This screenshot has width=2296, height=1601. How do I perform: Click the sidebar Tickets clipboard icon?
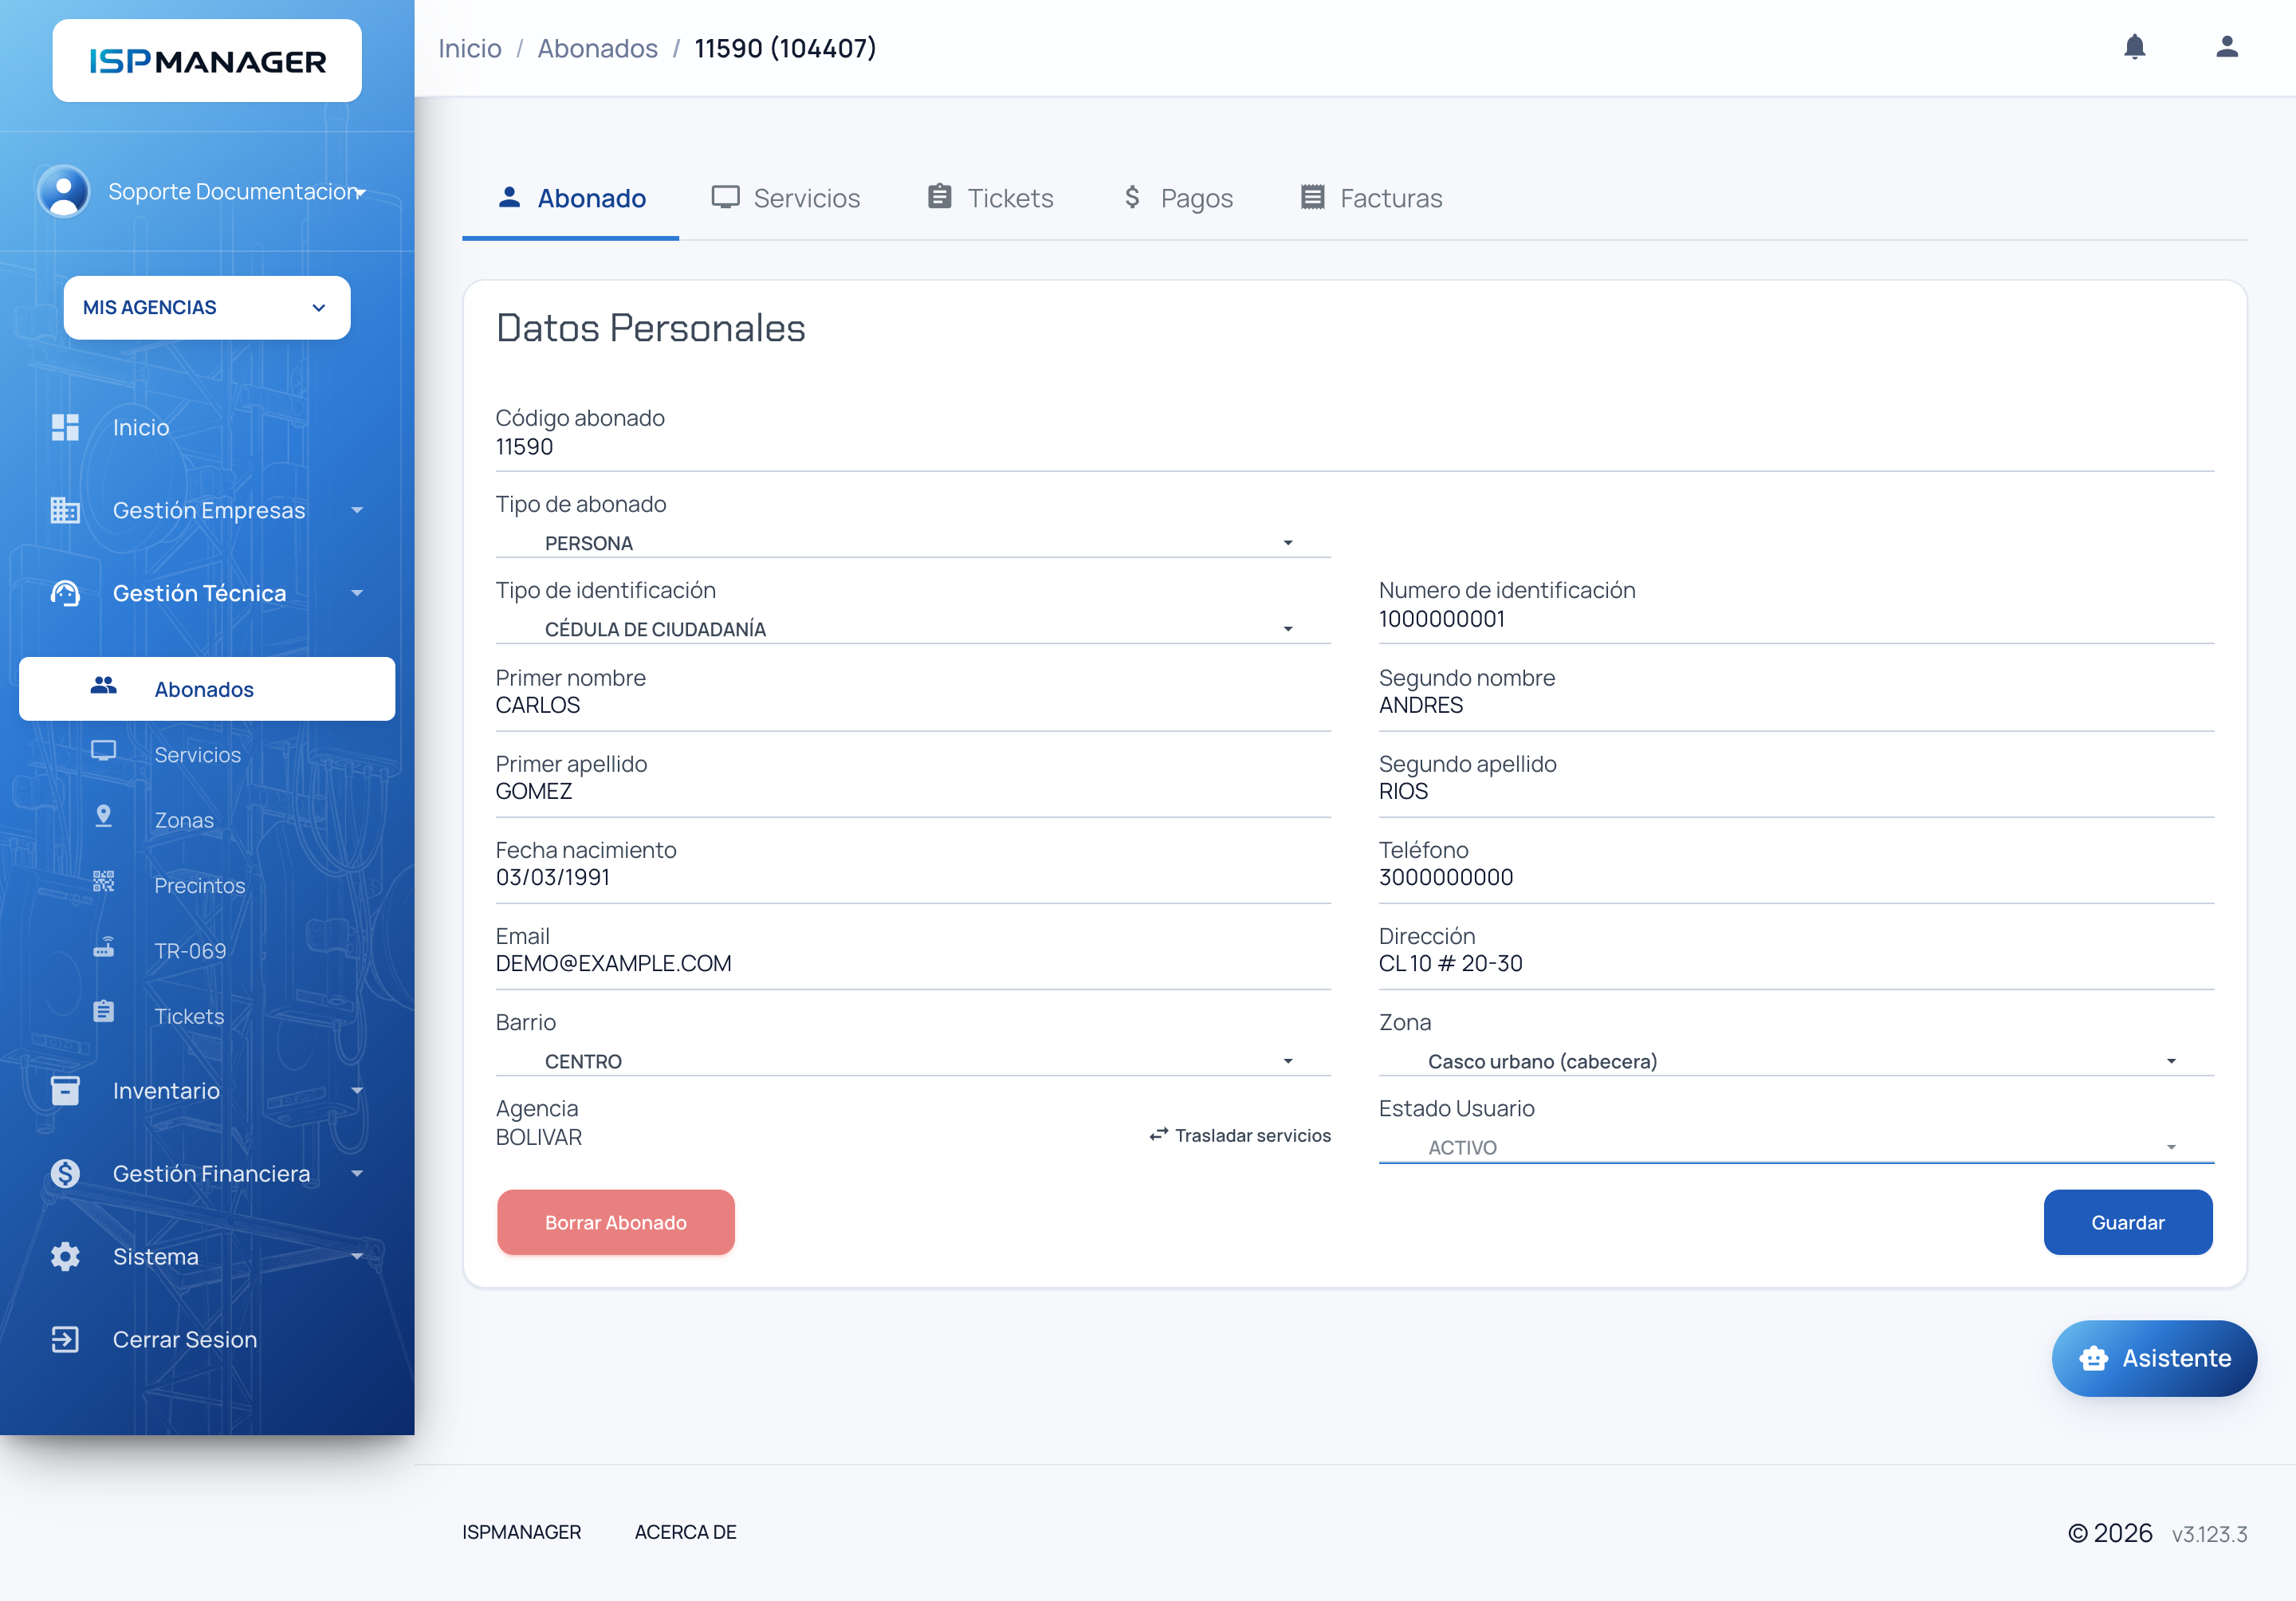104,1013
